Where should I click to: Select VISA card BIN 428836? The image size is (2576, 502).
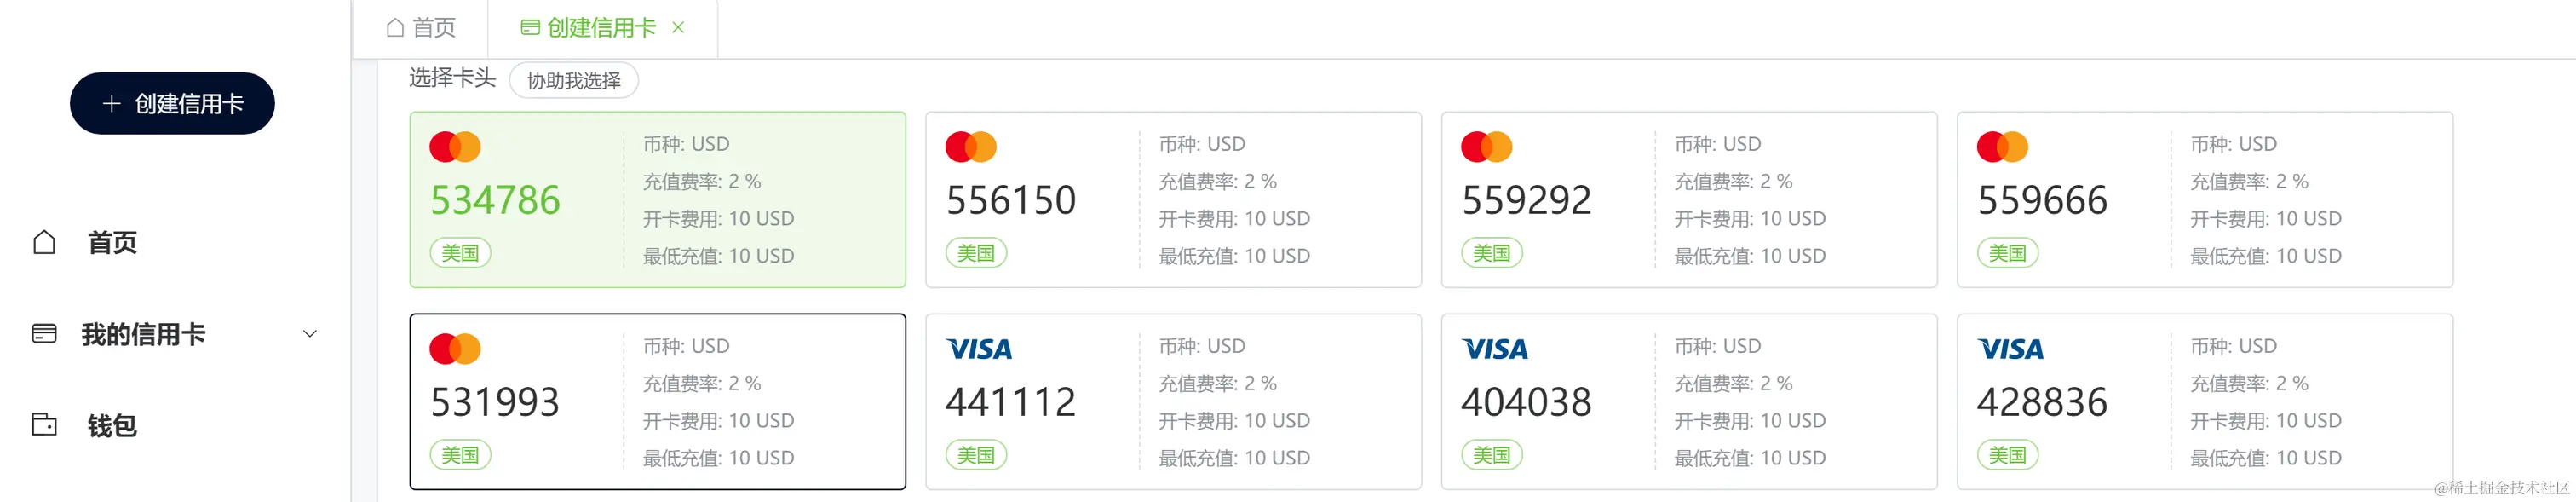click(2205, 401)
